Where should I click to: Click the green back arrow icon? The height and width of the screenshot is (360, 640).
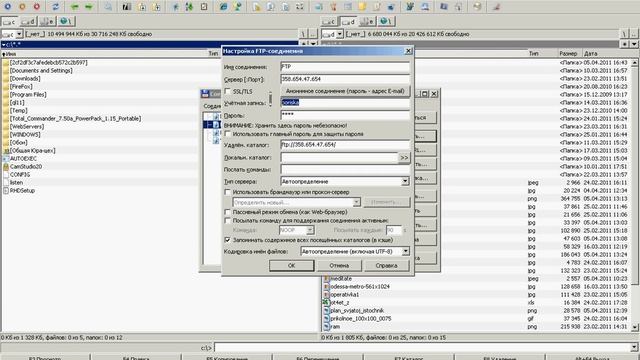[74, 7]
